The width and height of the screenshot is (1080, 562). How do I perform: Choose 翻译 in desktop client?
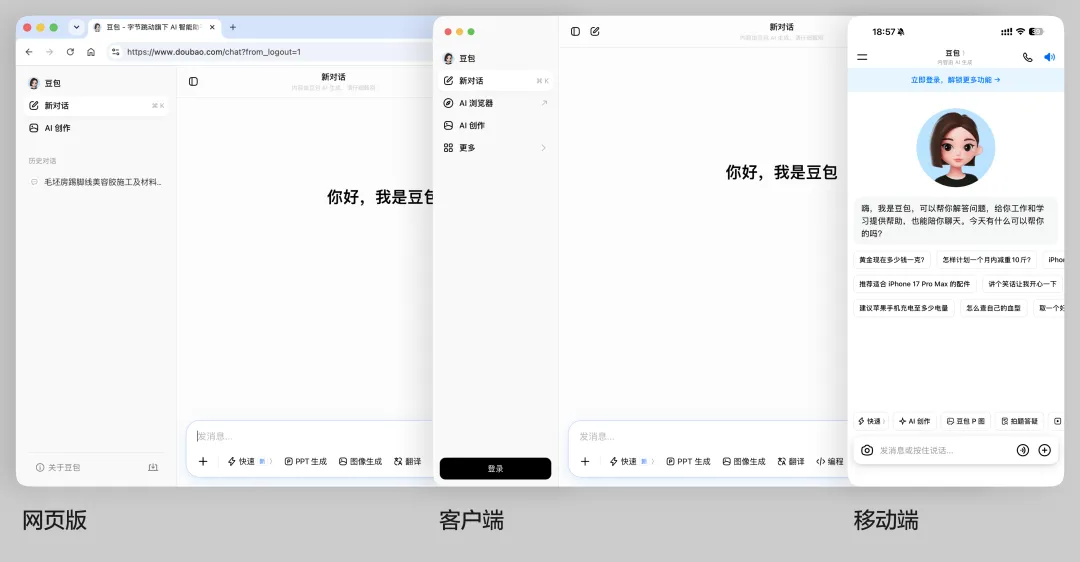(x=791, y=461)
